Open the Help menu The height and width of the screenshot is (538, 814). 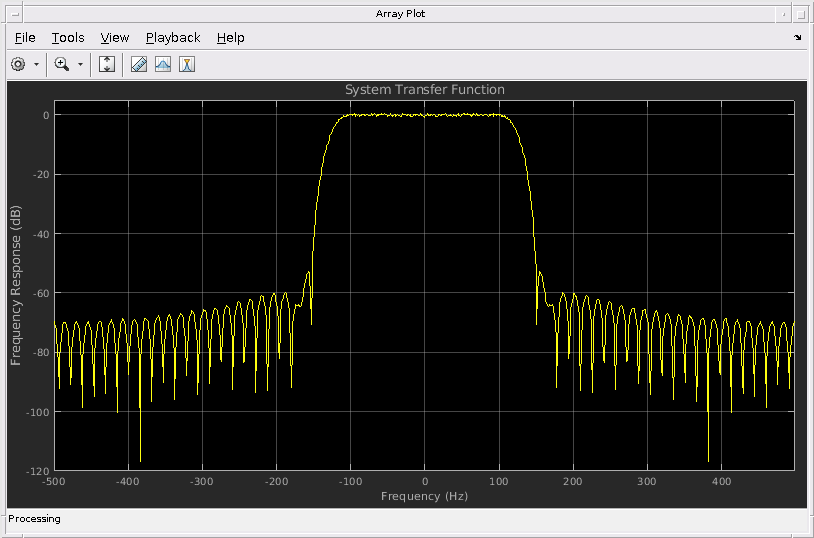click(230, 37)
